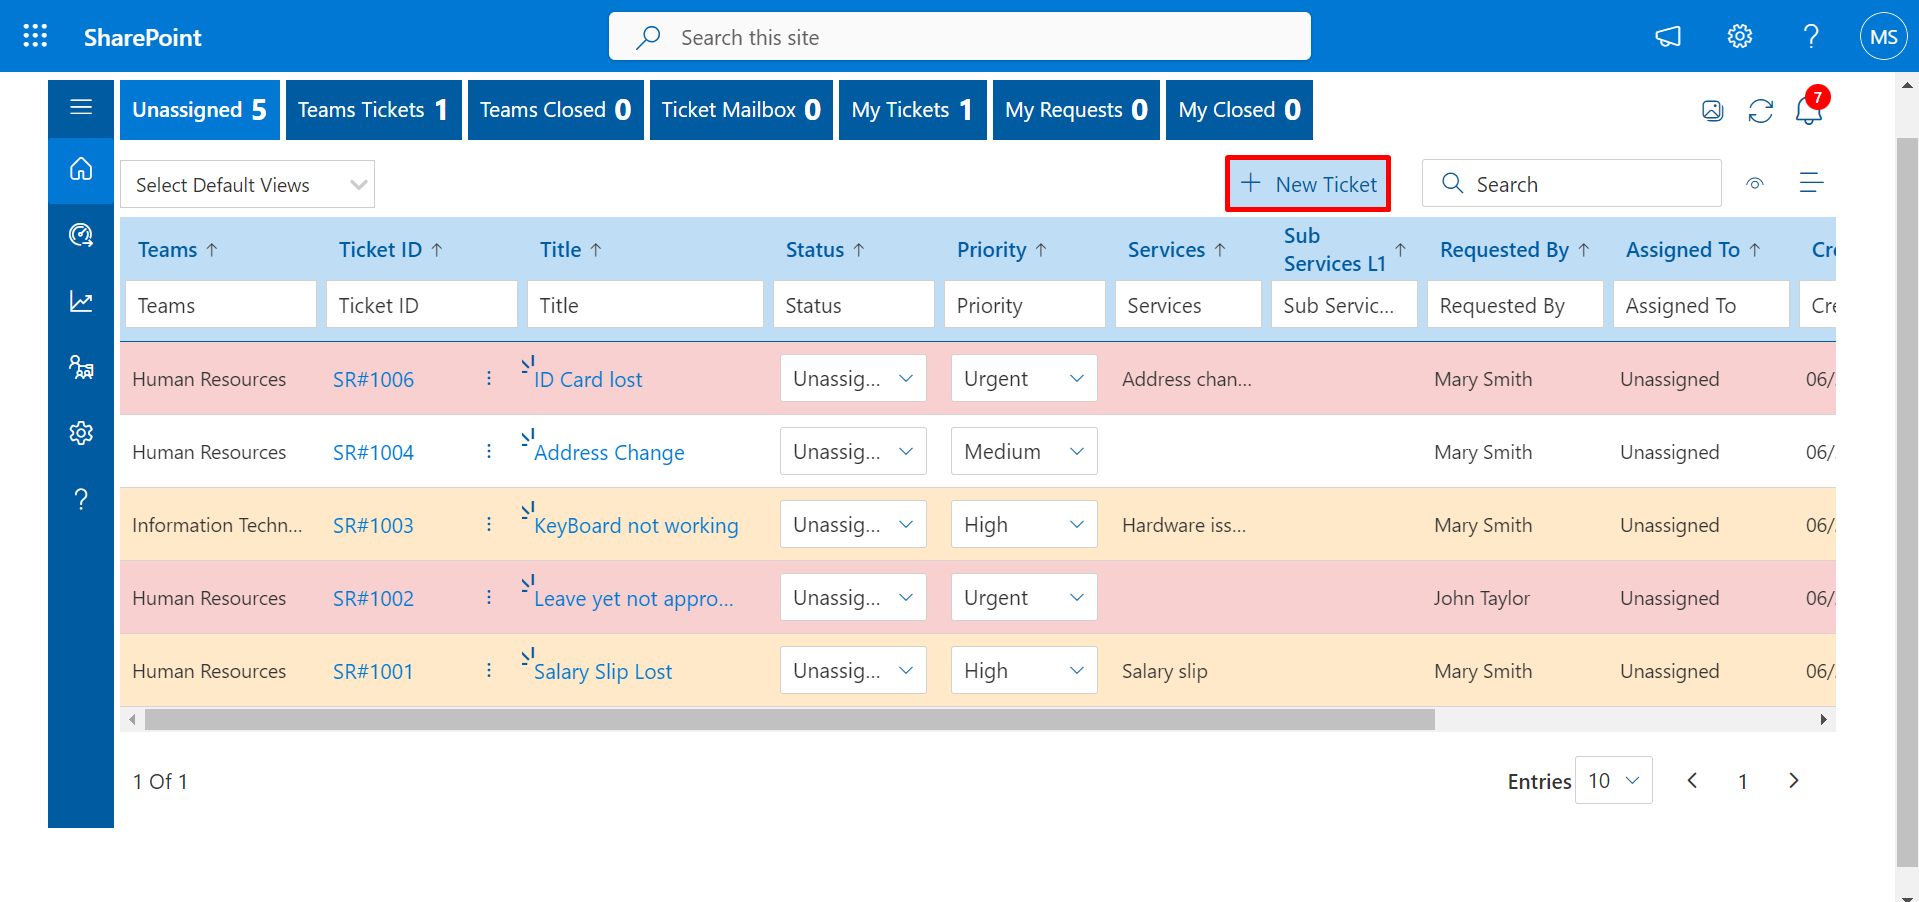Refresh the ticket list
The width and height of the screenshot is (1919, 902).
click(x=1761, y=111)
